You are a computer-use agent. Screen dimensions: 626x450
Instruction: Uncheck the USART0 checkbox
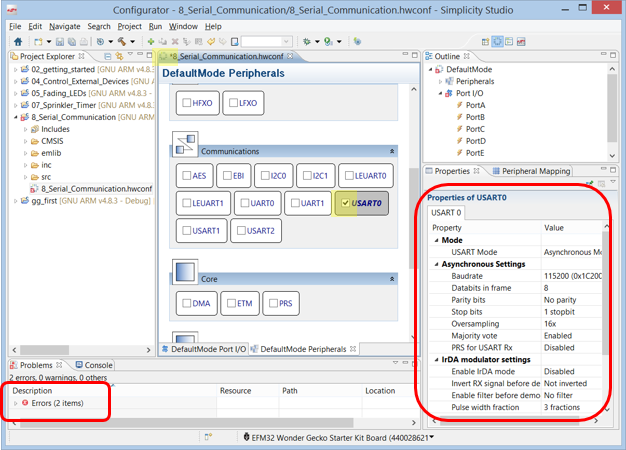(346, 203)
